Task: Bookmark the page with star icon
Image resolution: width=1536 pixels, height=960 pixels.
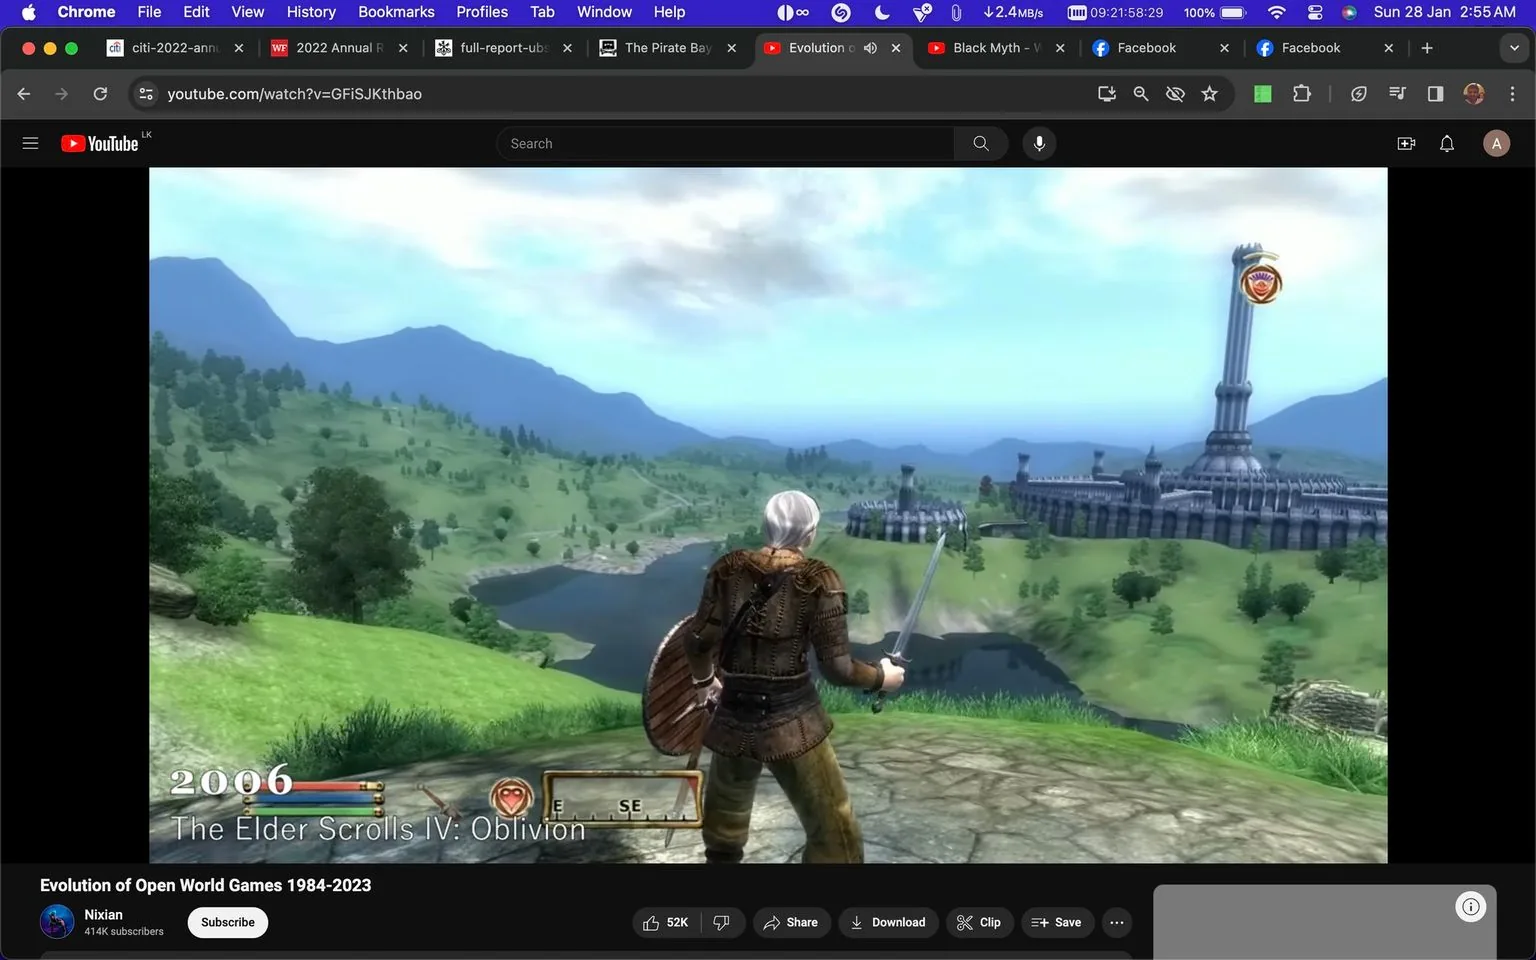Action: point(1209,93)
